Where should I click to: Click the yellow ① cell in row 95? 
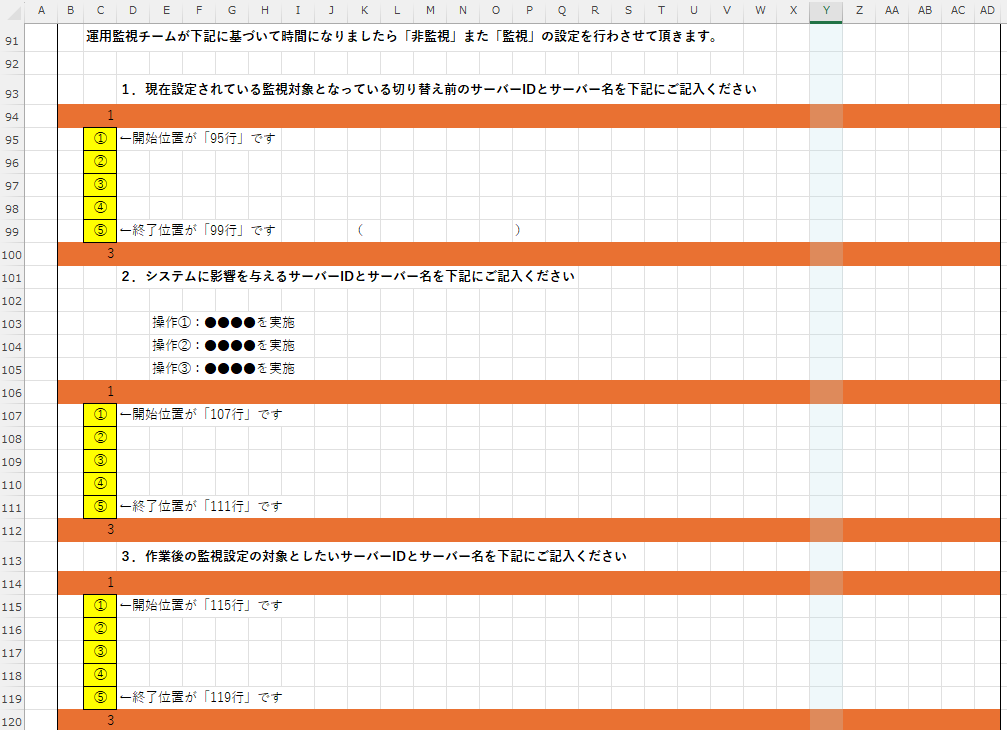point(100,139)
